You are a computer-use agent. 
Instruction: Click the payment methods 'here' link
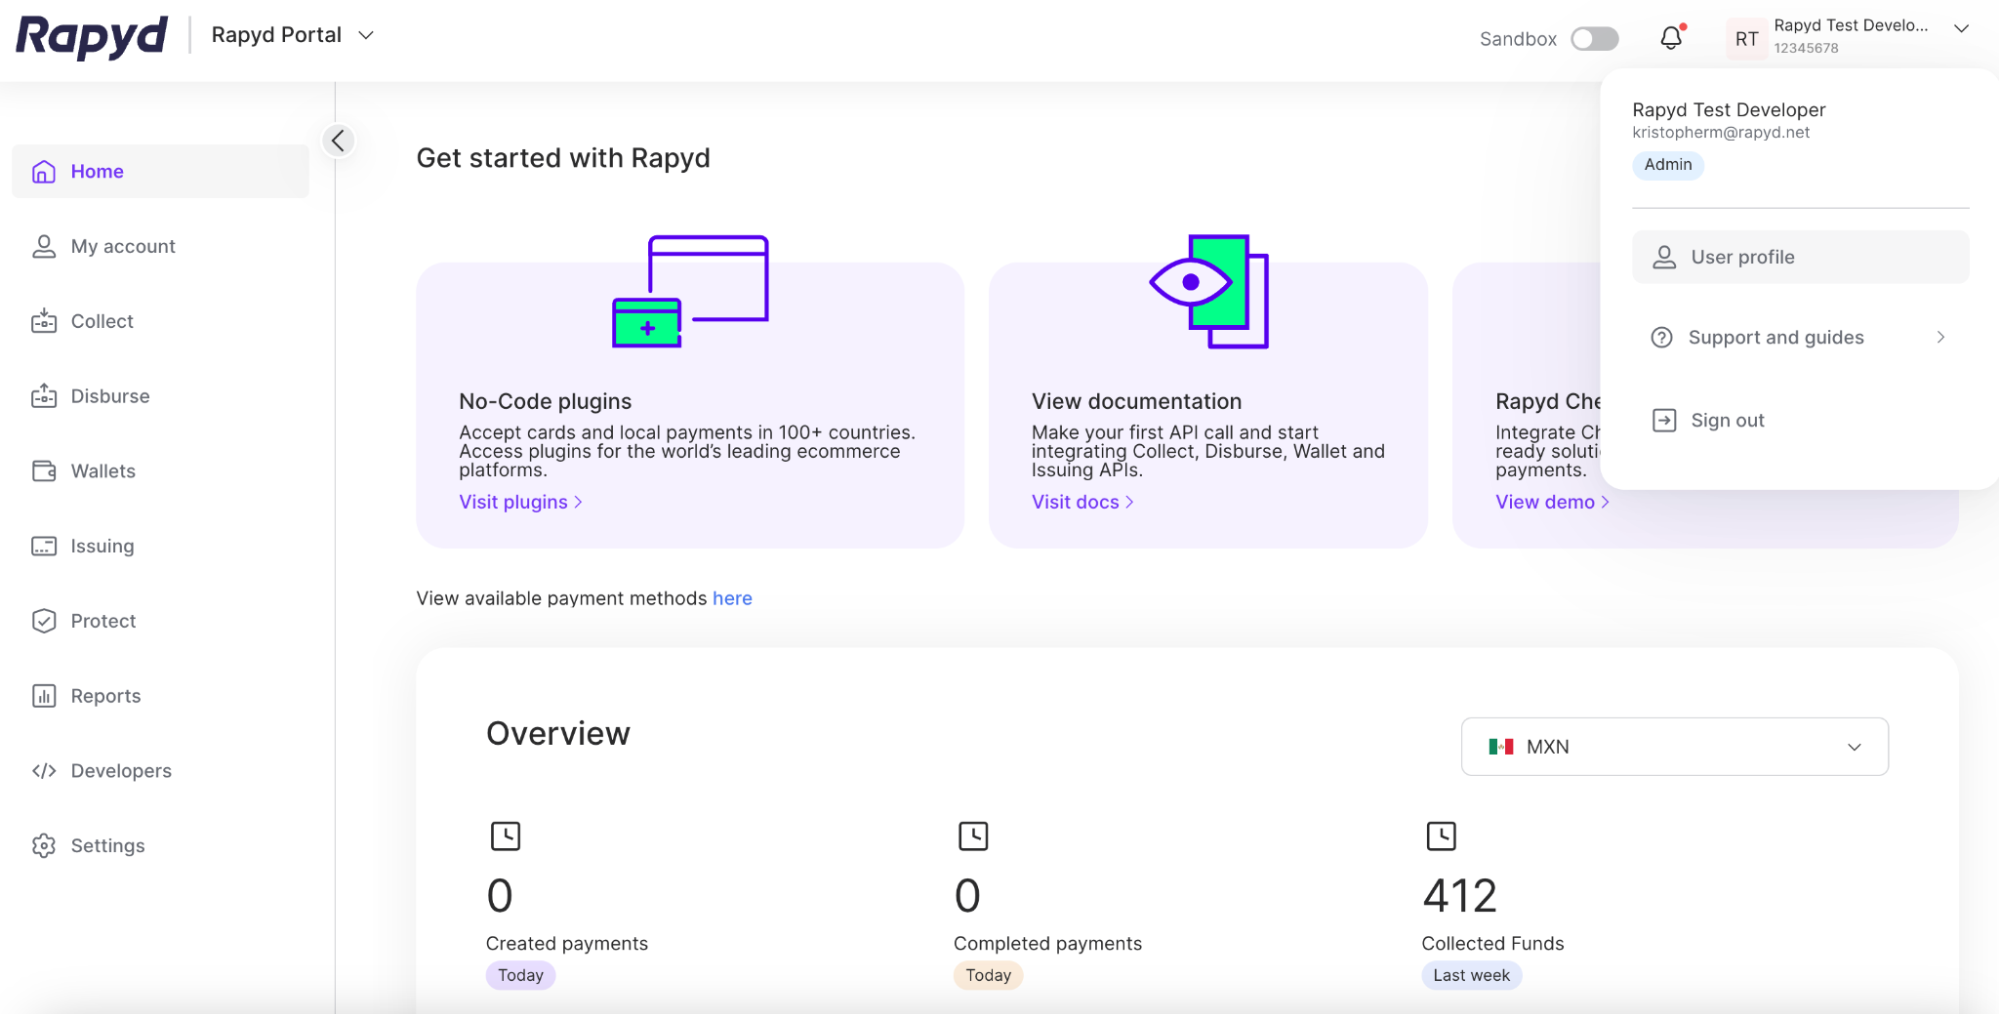(x=732, y=598)
